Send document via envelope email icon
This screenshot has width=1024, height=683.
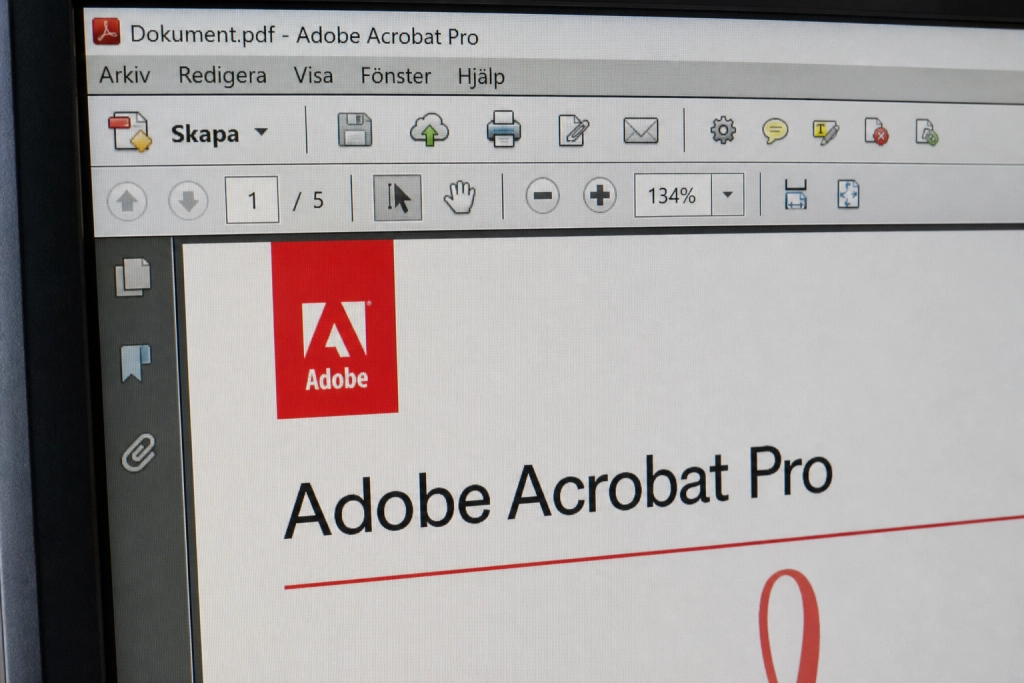(x=641, y=130)
